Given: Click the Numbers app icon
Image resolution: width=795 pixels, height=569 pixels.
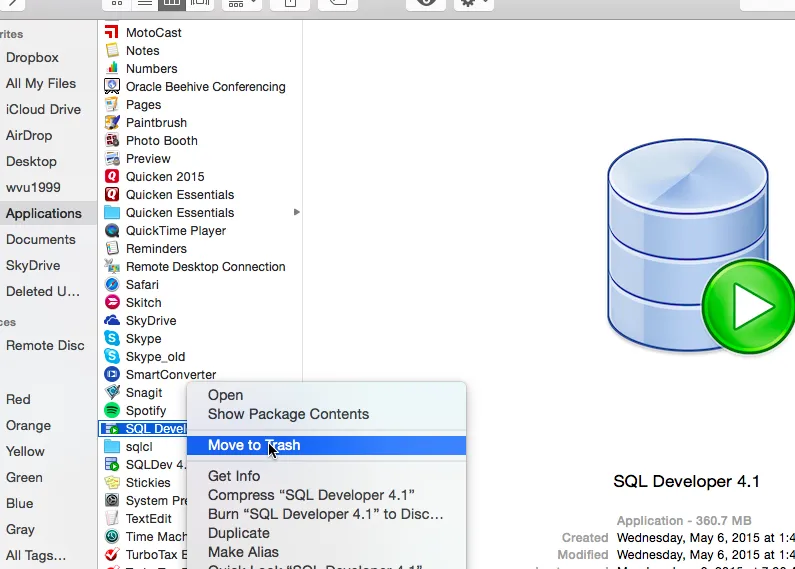Looking at the screenshot, I should point(112,68).
